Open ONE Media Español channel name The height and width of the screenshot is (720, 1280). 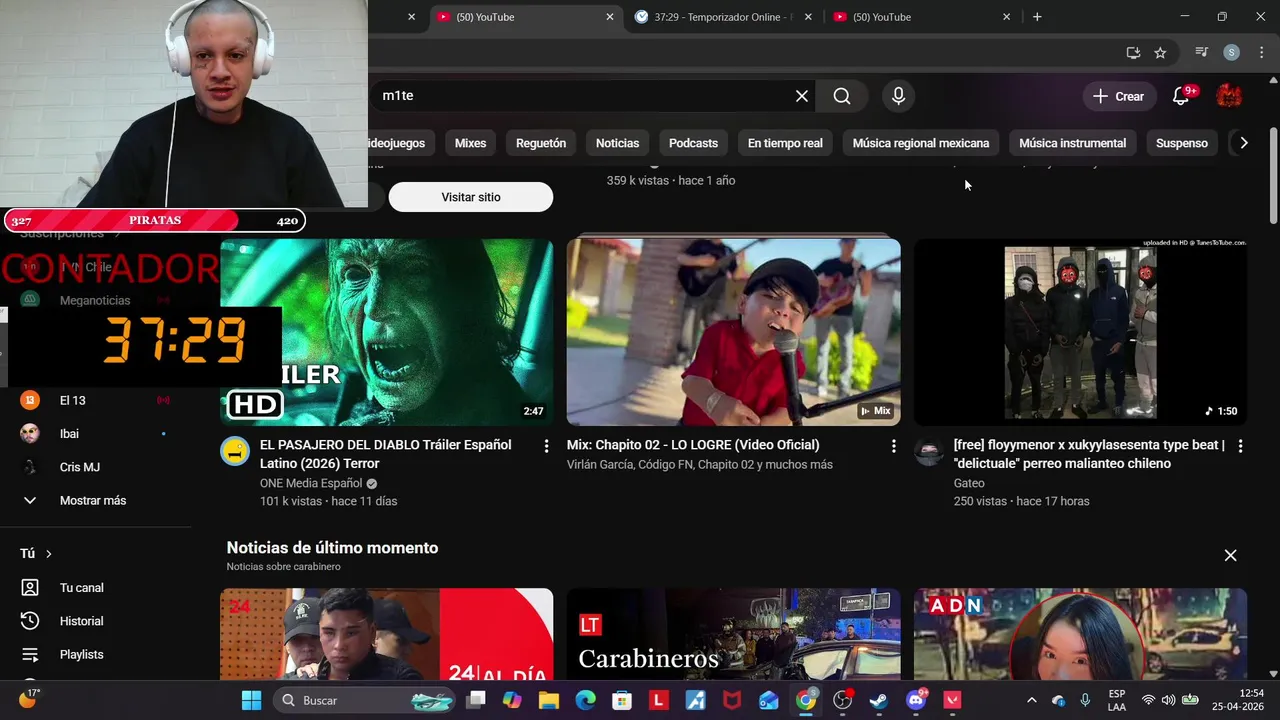click(310, 483)
